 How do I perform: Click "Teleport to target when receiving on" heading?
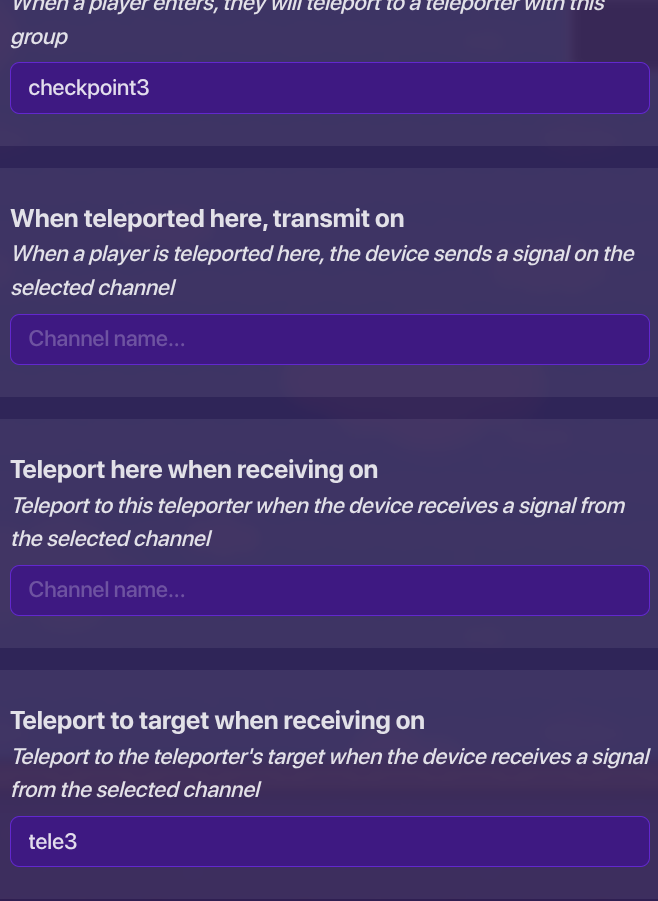pyautogui.click(x=217, y=720)
